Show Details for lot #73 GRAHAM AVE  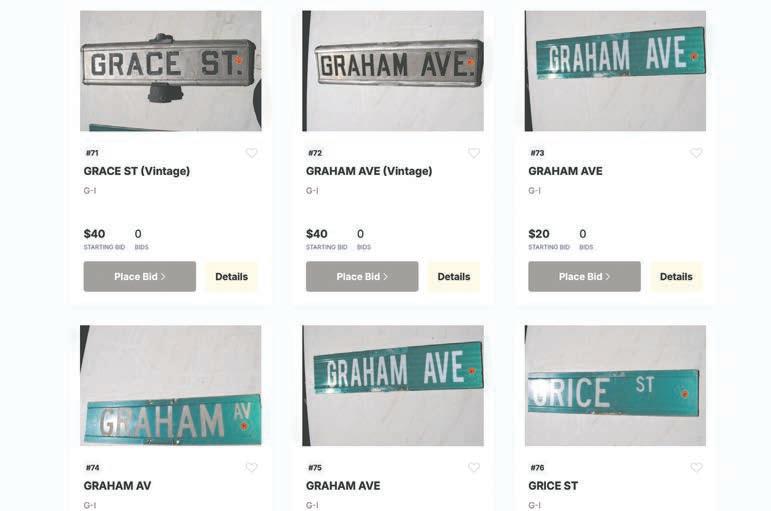click(676, 276)
